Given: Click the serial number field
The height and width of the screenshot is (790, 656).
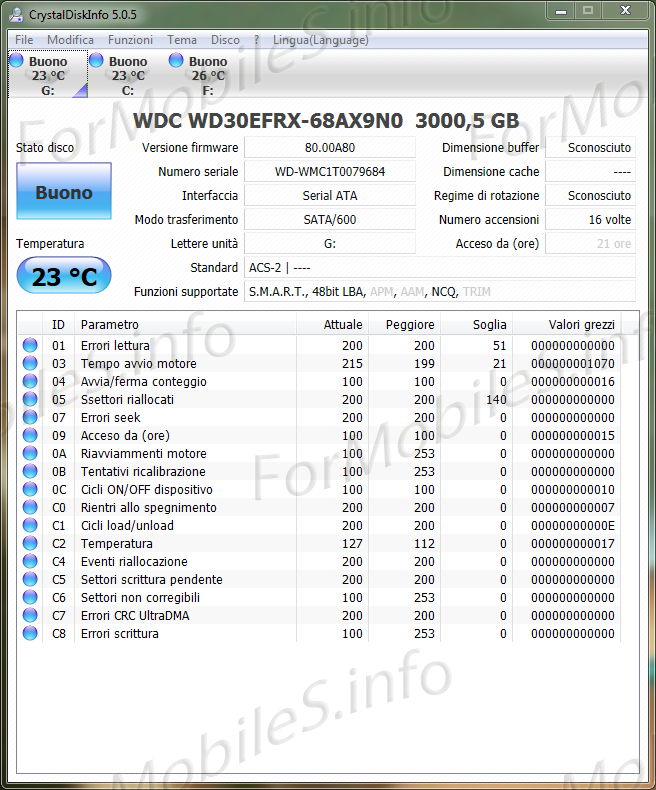Looking at the screenshot, I should (329, 172).
